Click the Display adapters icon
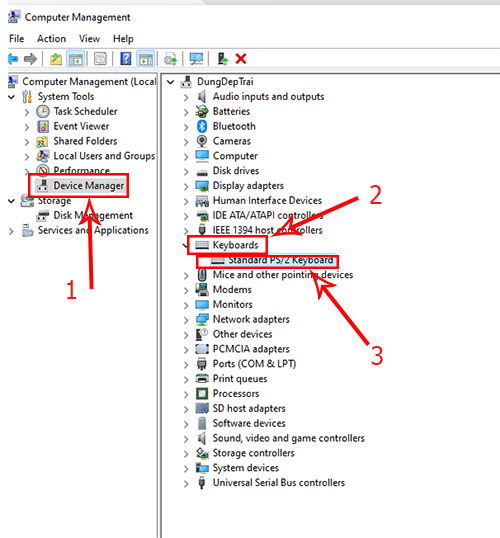Image resolution: width=500 pixels, height=538 pixels. point(202,186)
